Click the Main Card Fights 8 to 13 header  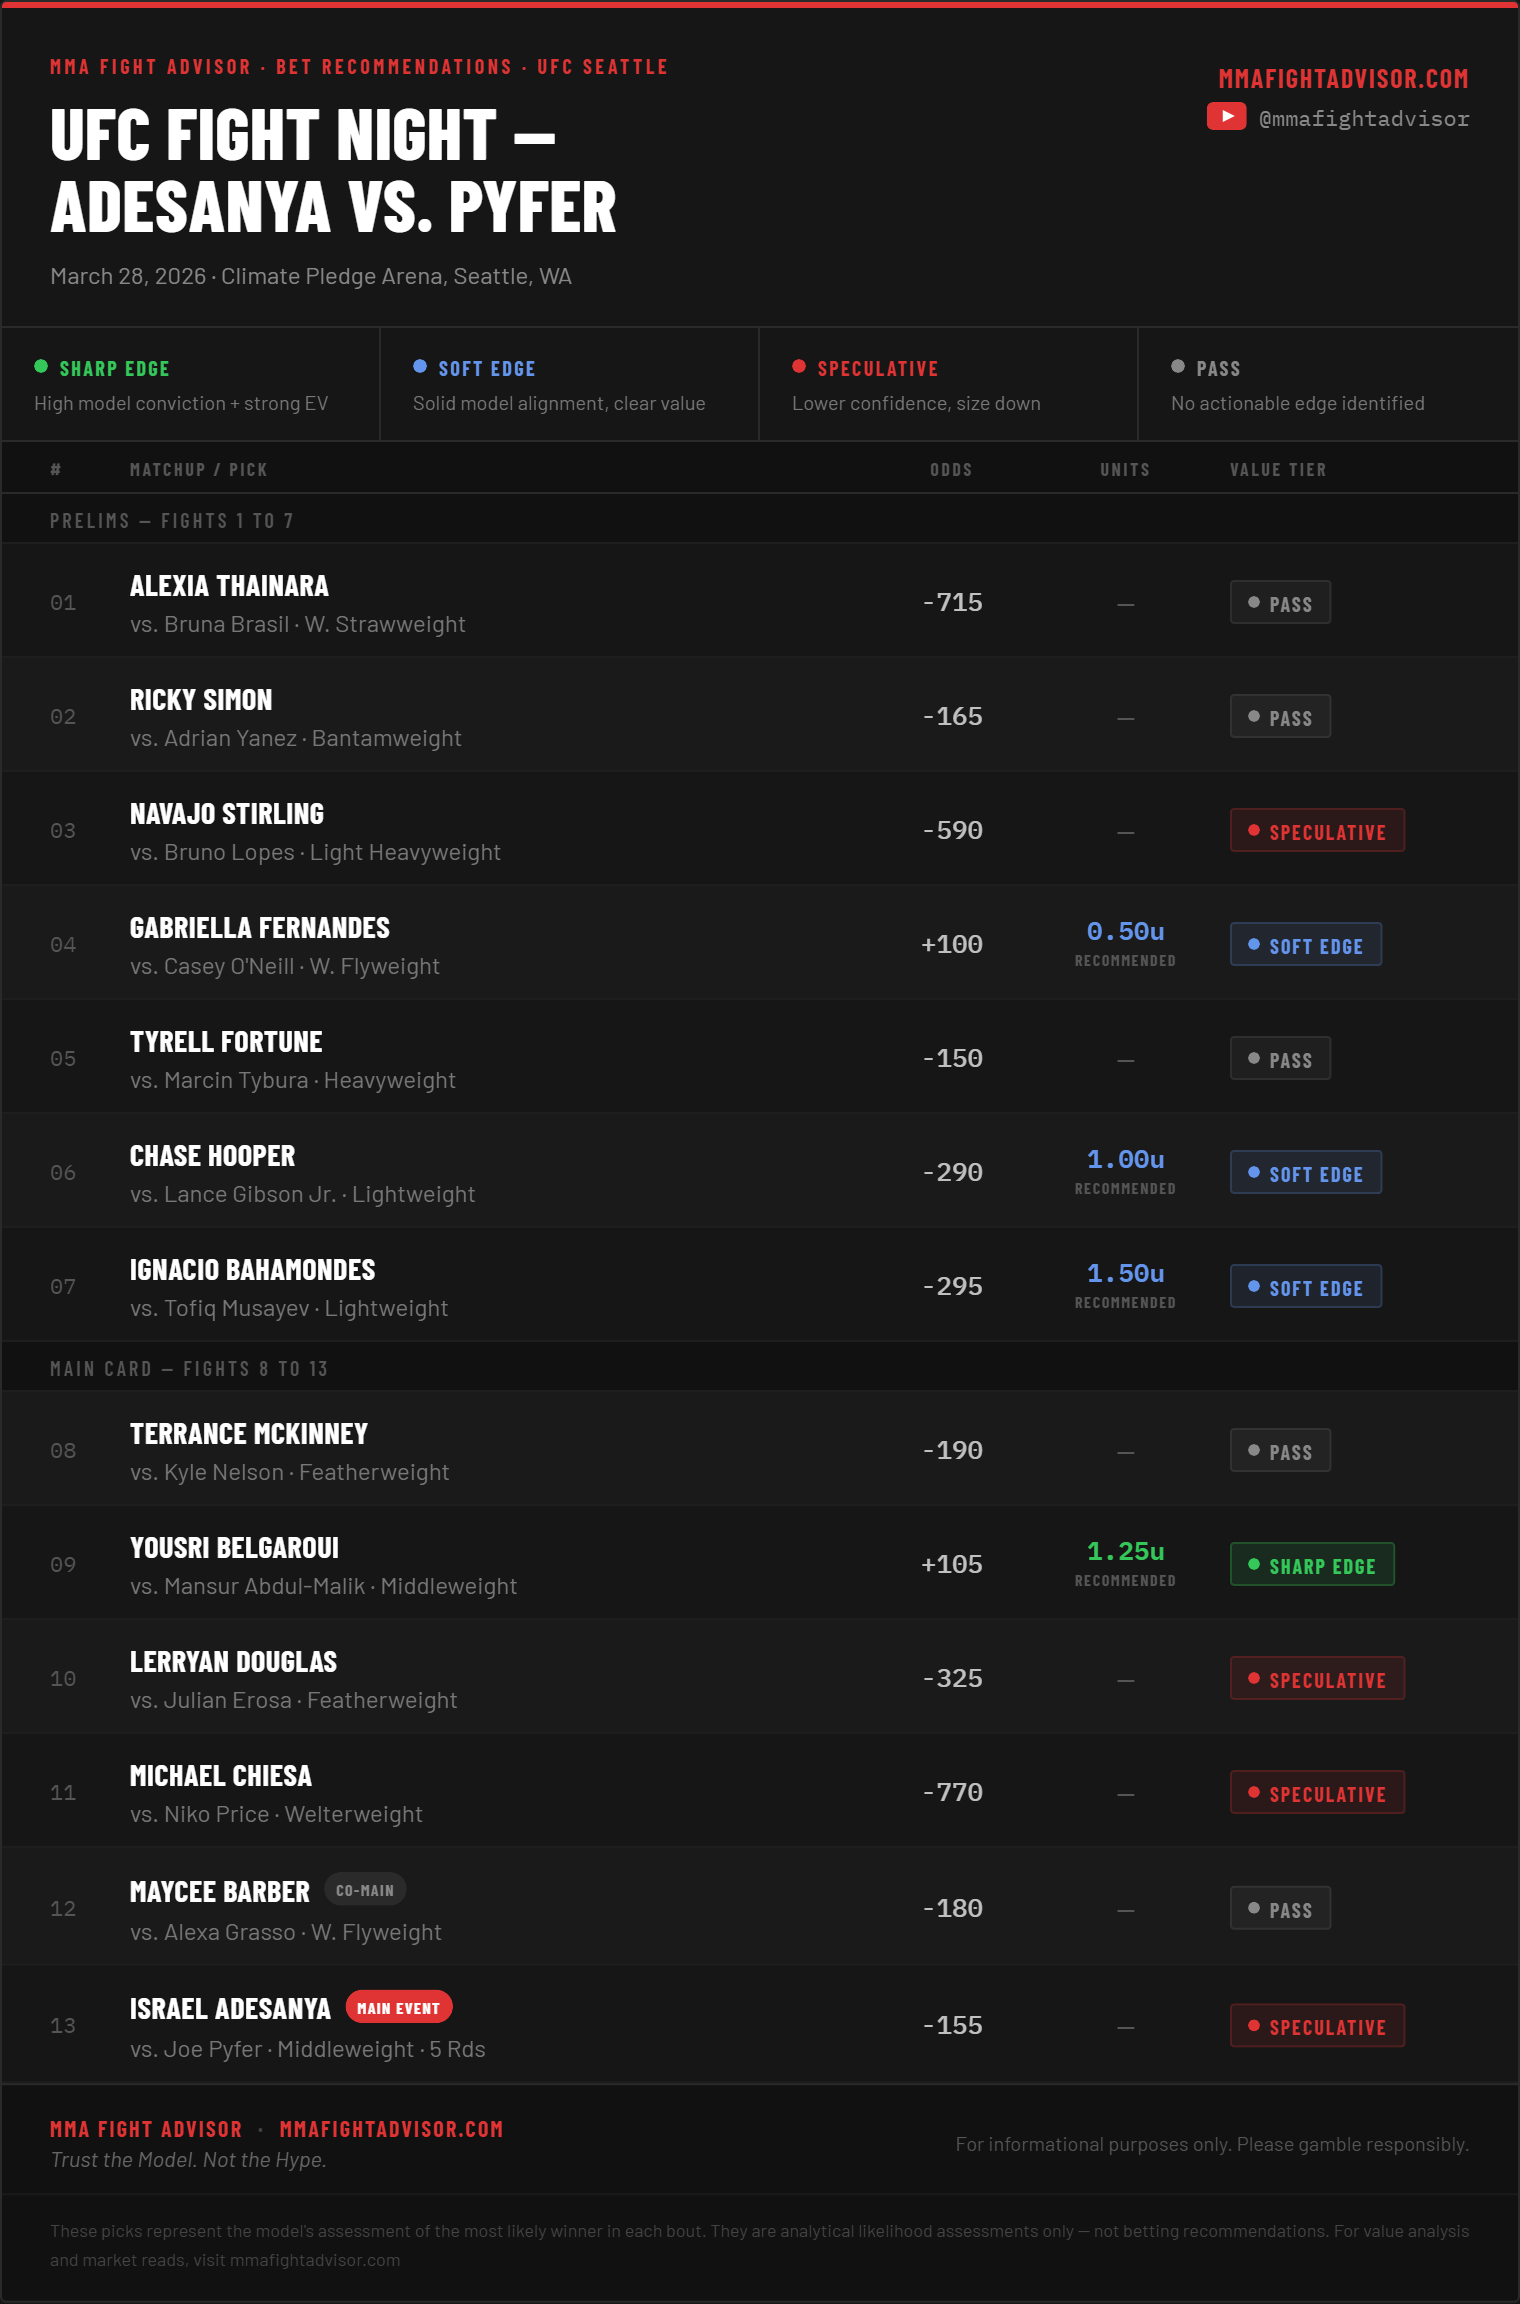tap(189, 1369)
